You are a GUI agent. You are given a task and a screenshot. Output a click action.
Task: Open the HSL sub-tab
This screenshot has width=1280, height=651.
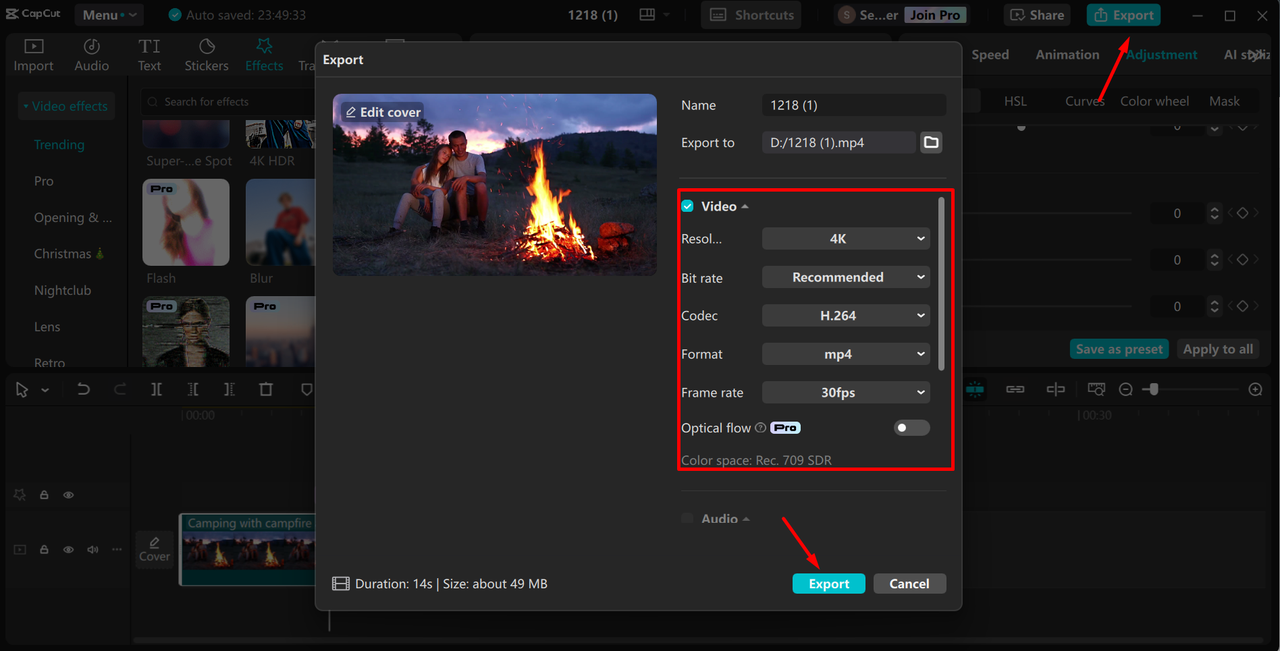(x=1015, y=101)
